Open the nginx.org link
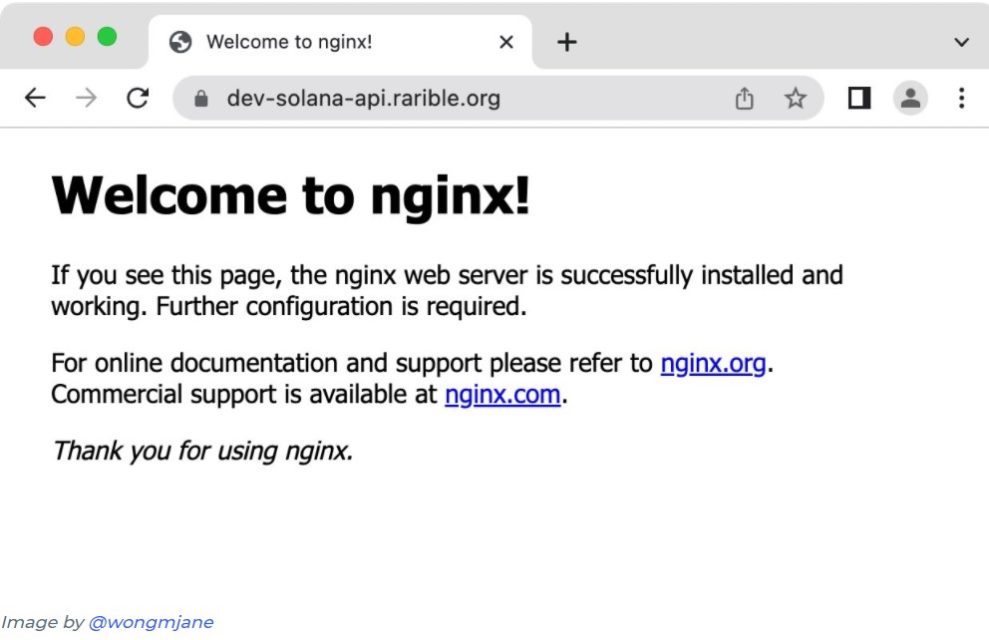 click(x=713, y=364)
